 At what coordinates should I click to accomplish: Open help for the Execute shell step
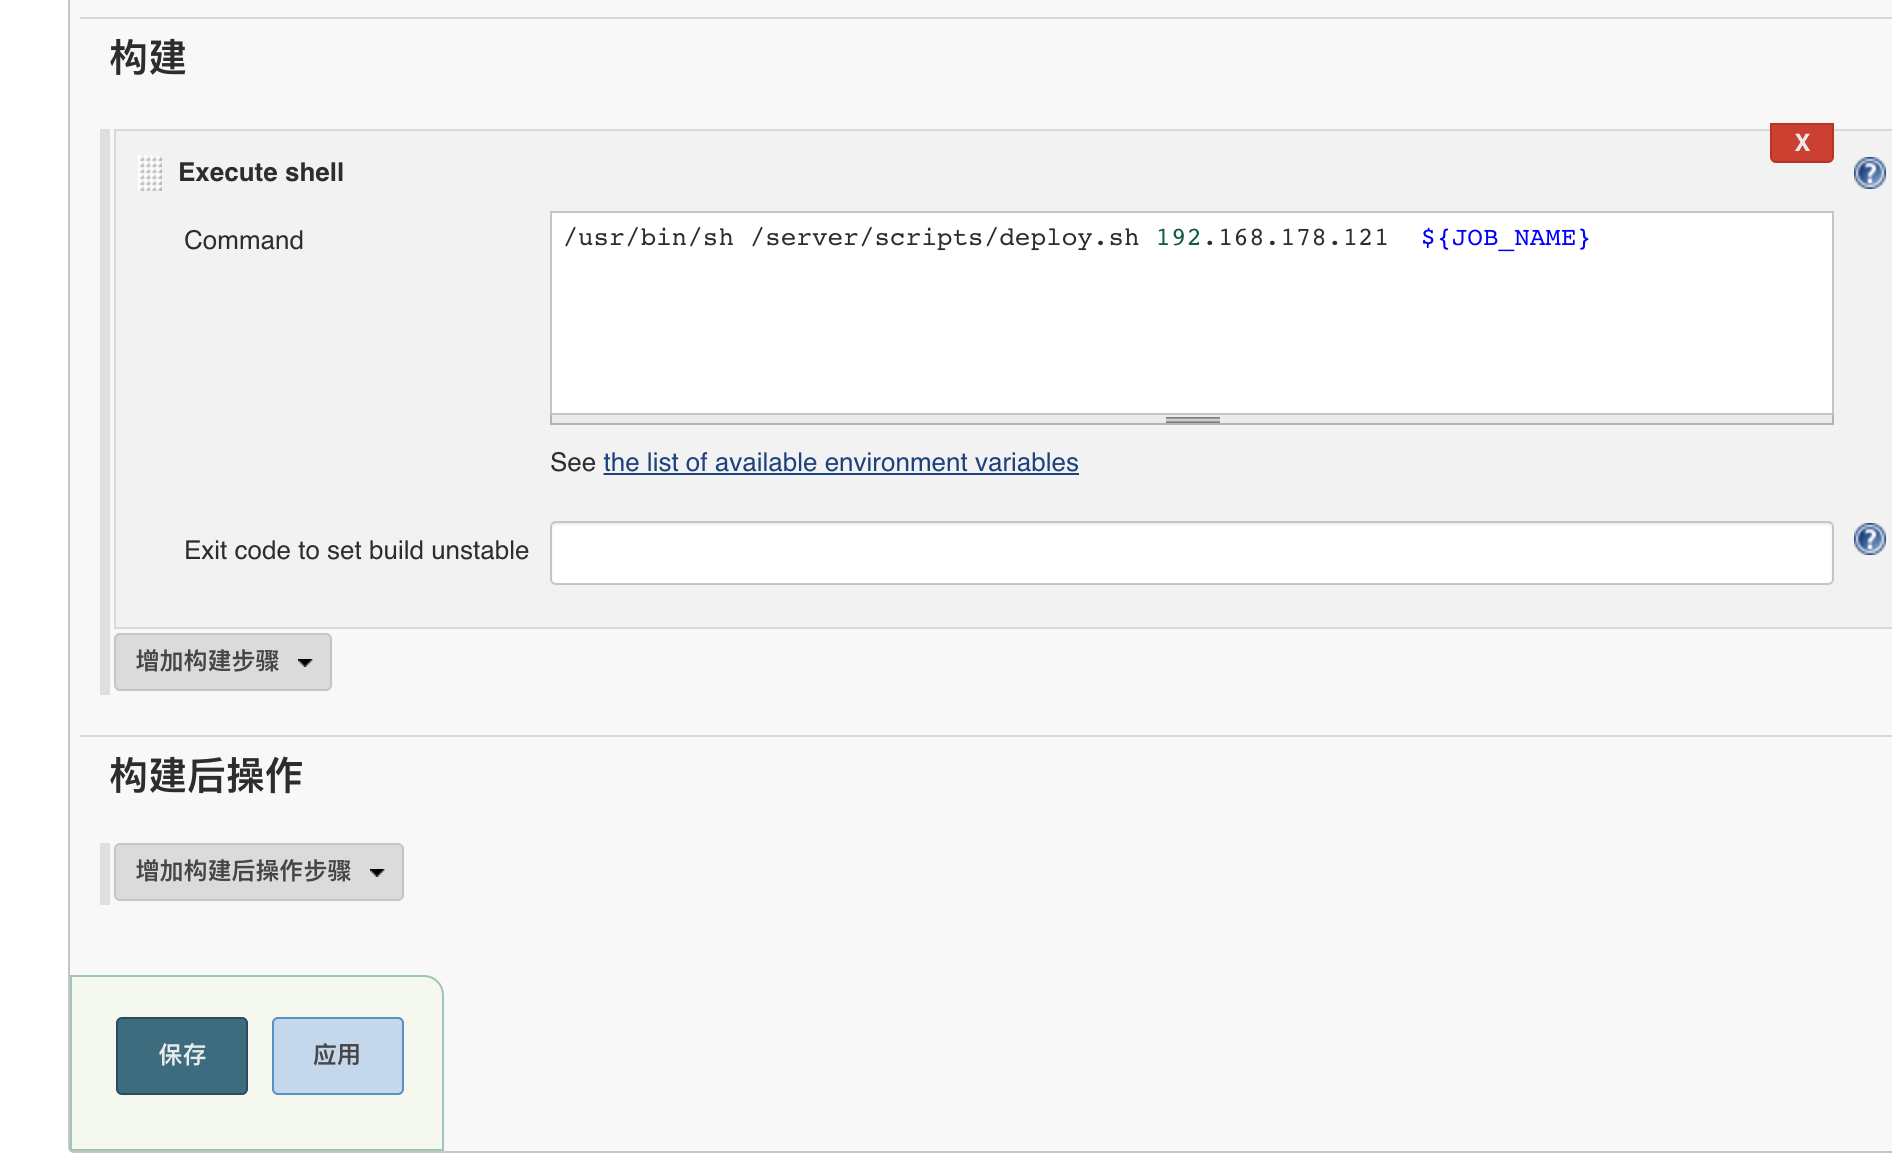(1869, 173)
